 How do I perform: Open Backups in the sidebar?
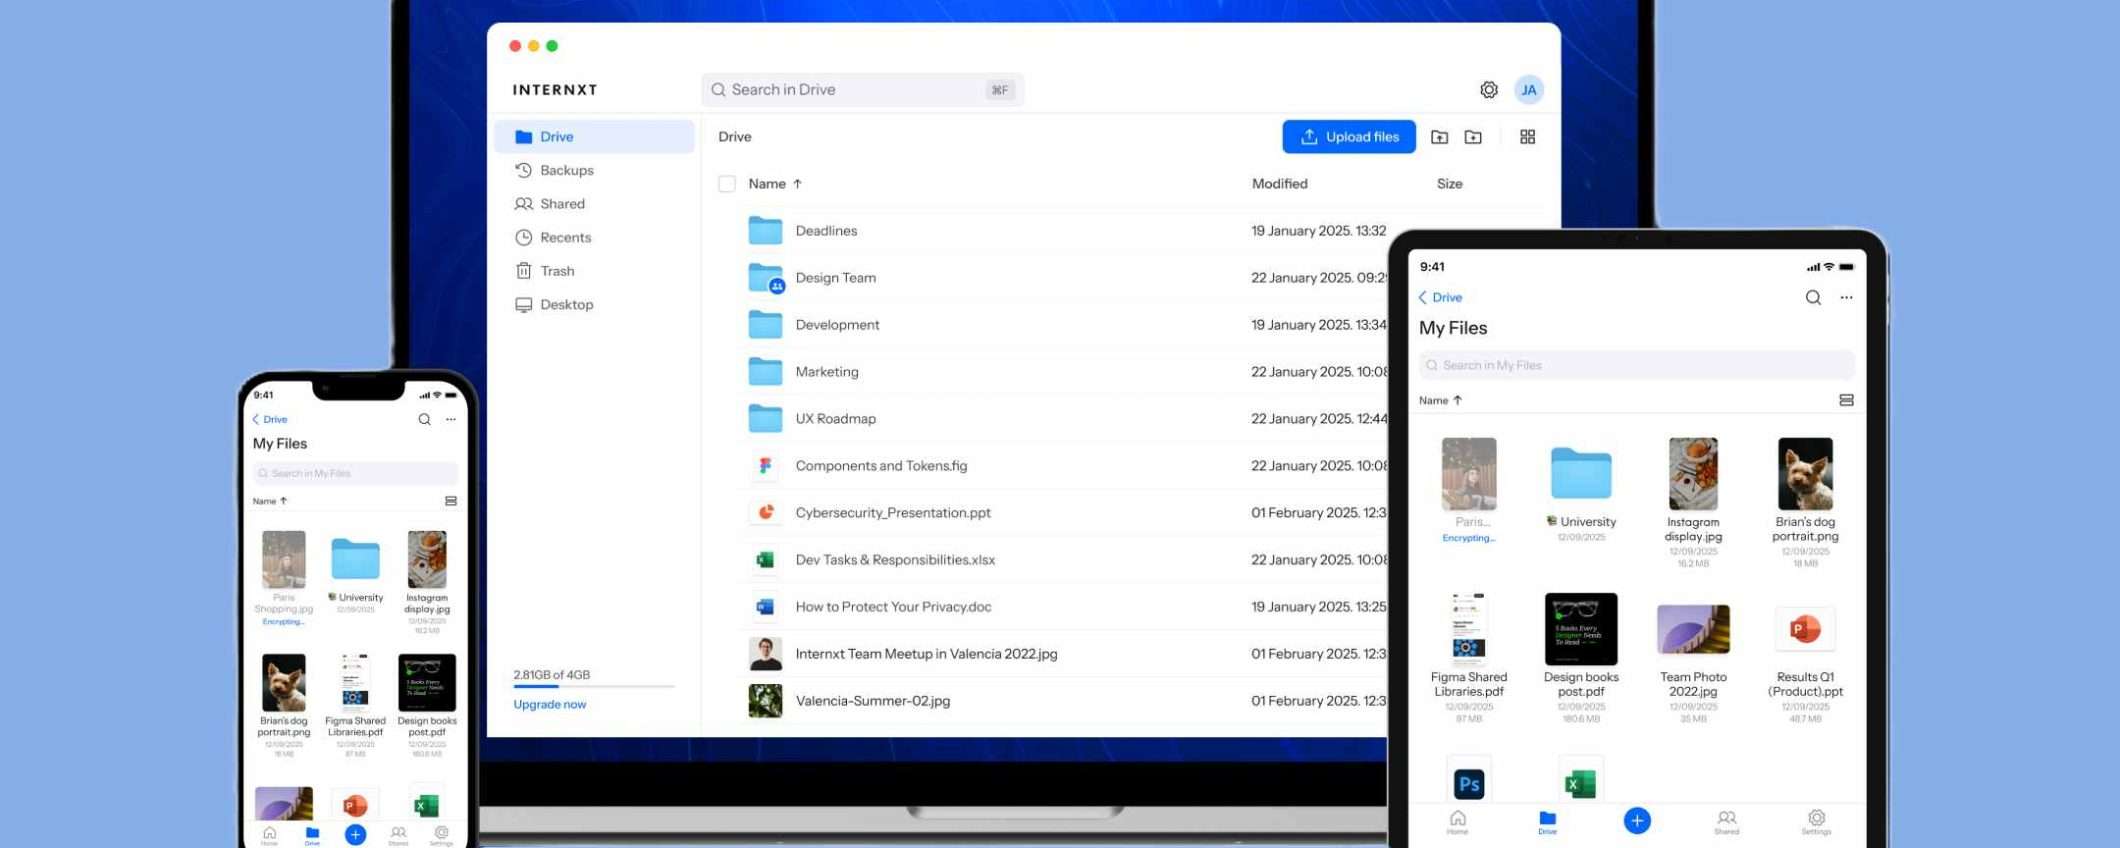coord(566,171)
